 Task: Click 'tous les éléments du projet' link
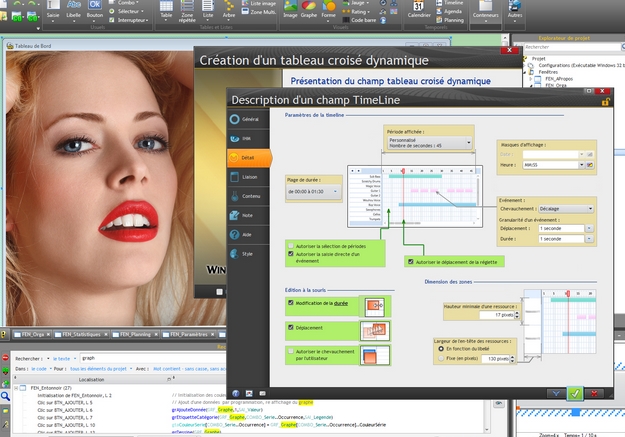coord(97,368)
